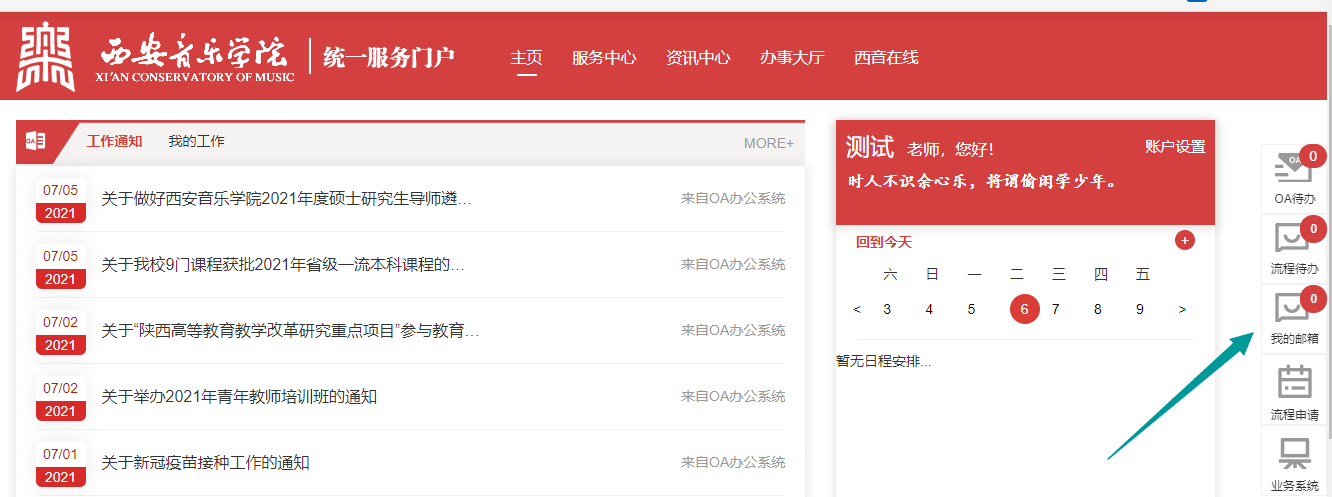
Task: Open the OA待办 sidebar icon
Action: 1293,172
